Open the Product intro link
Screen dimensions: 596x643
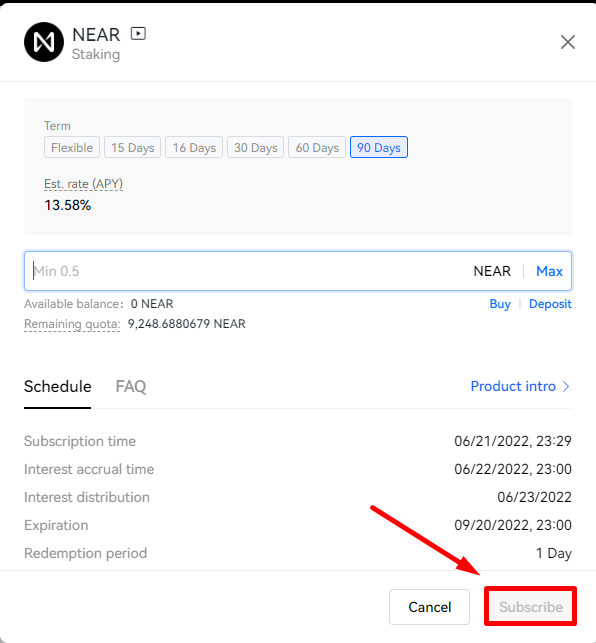point(513,386)
